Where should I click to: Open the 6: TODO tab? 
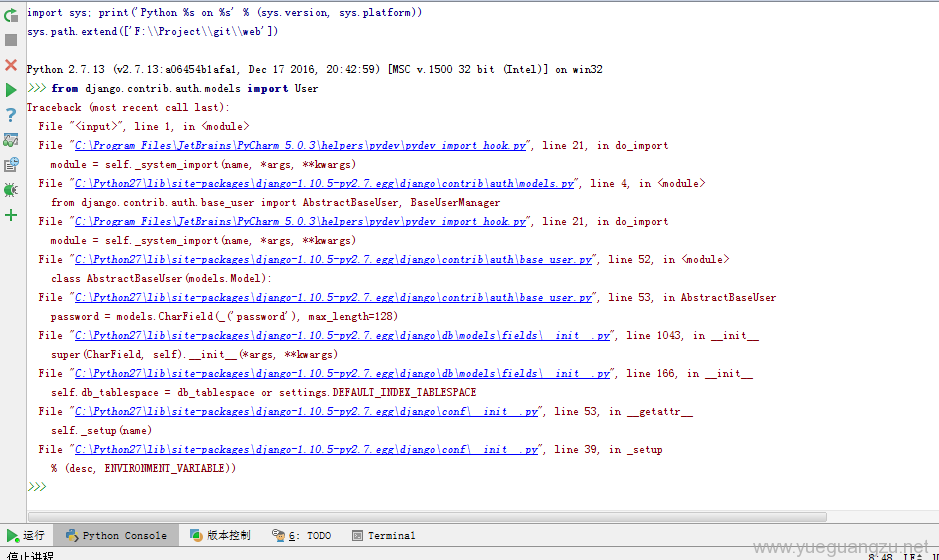[302, 535]
